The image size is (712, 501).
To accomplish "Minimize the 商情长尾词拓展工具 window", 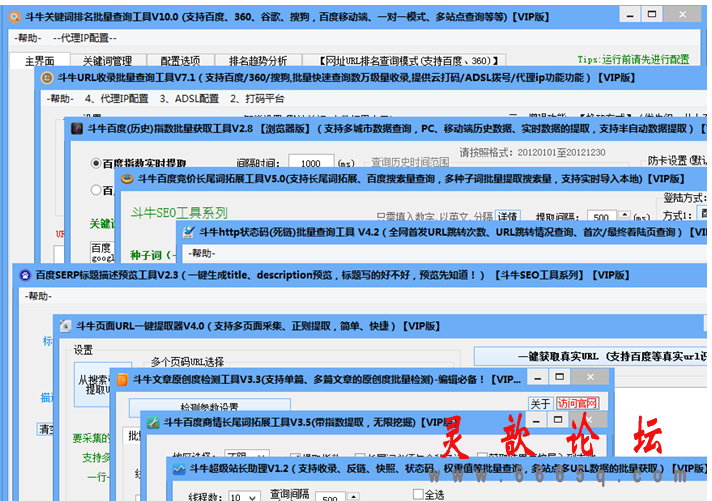I will click(536, 420).
